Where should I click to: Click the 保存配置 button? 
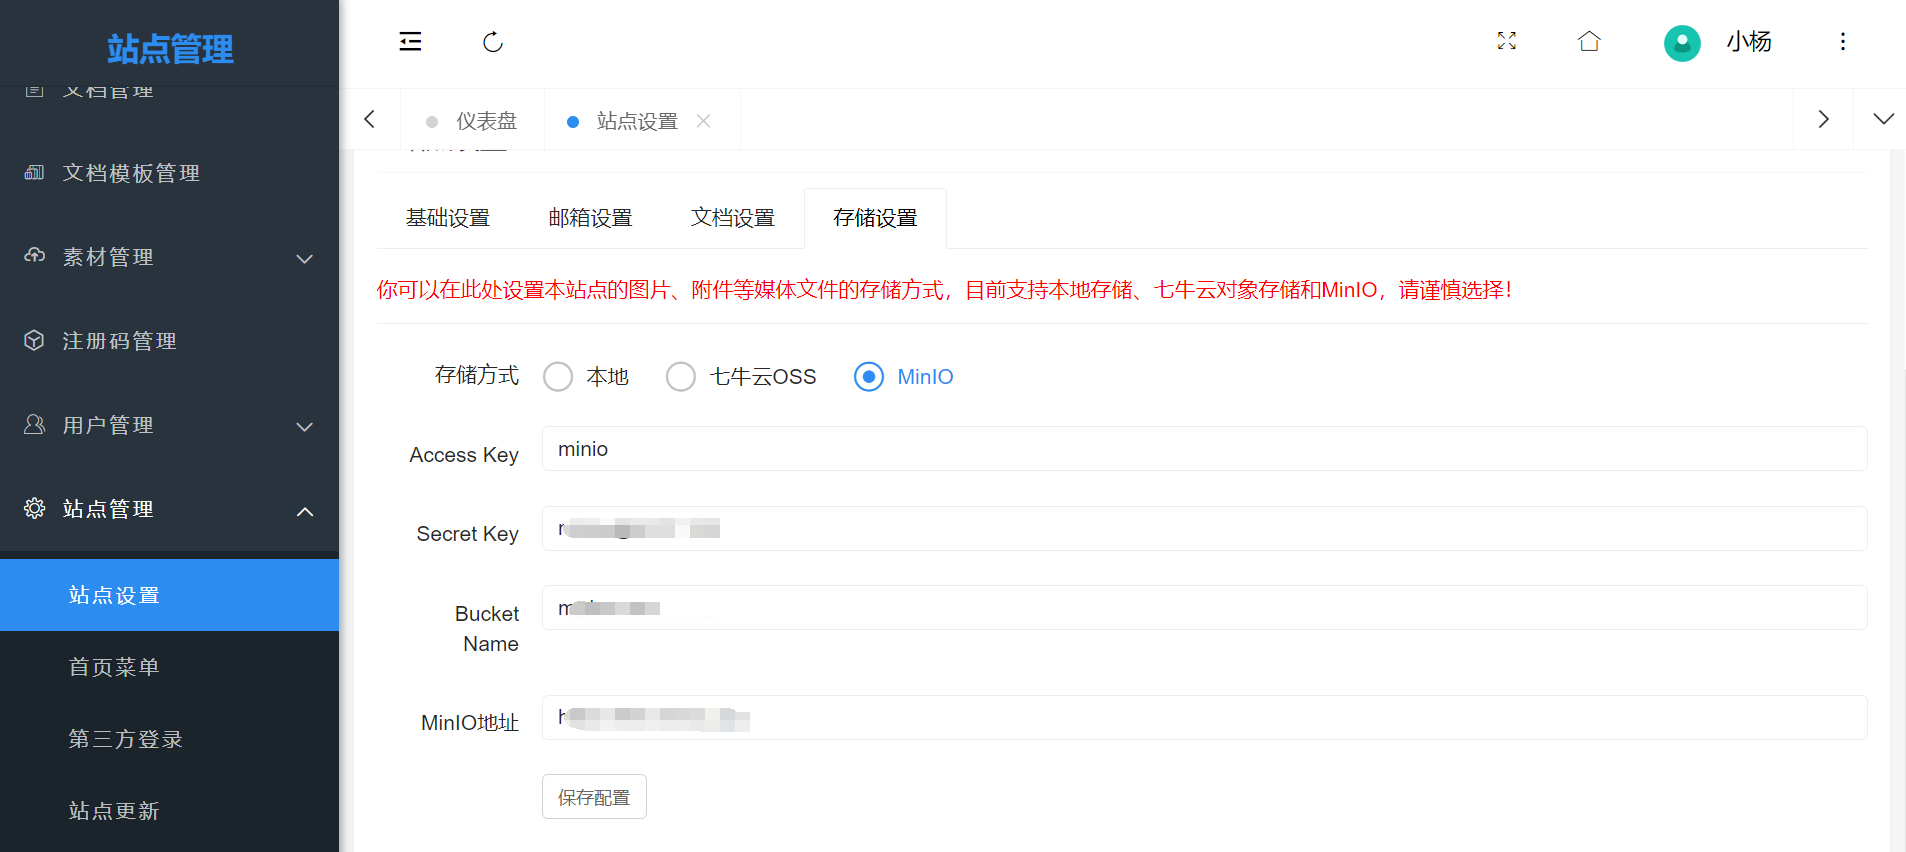pos(594,797)
